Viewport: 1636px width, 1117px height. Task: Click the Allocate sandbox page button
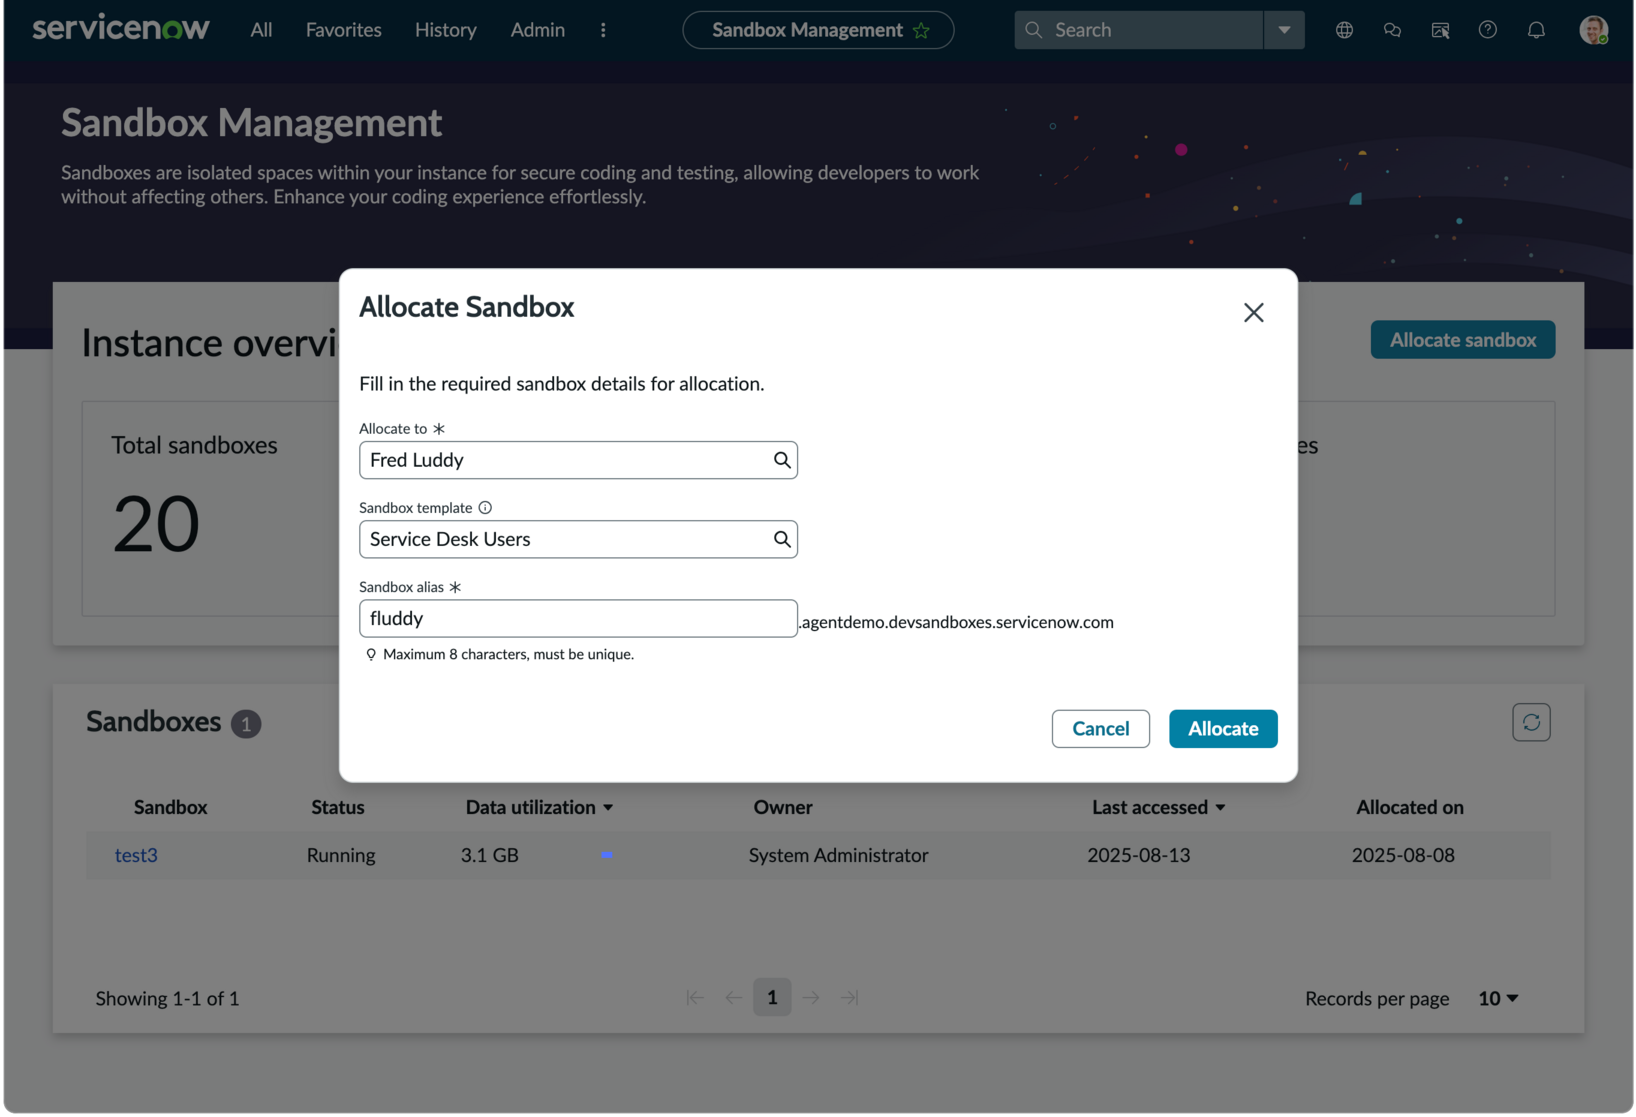pyautogui.click(x=1463, y=340)
